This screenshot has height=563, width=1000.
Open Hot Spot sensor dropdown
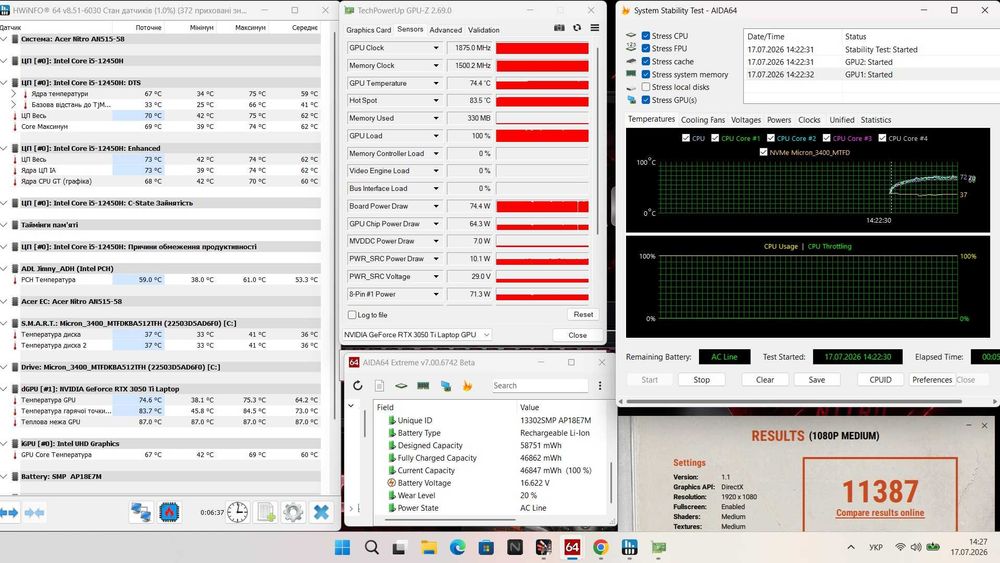pyautogui.click(x=436, y=101)
